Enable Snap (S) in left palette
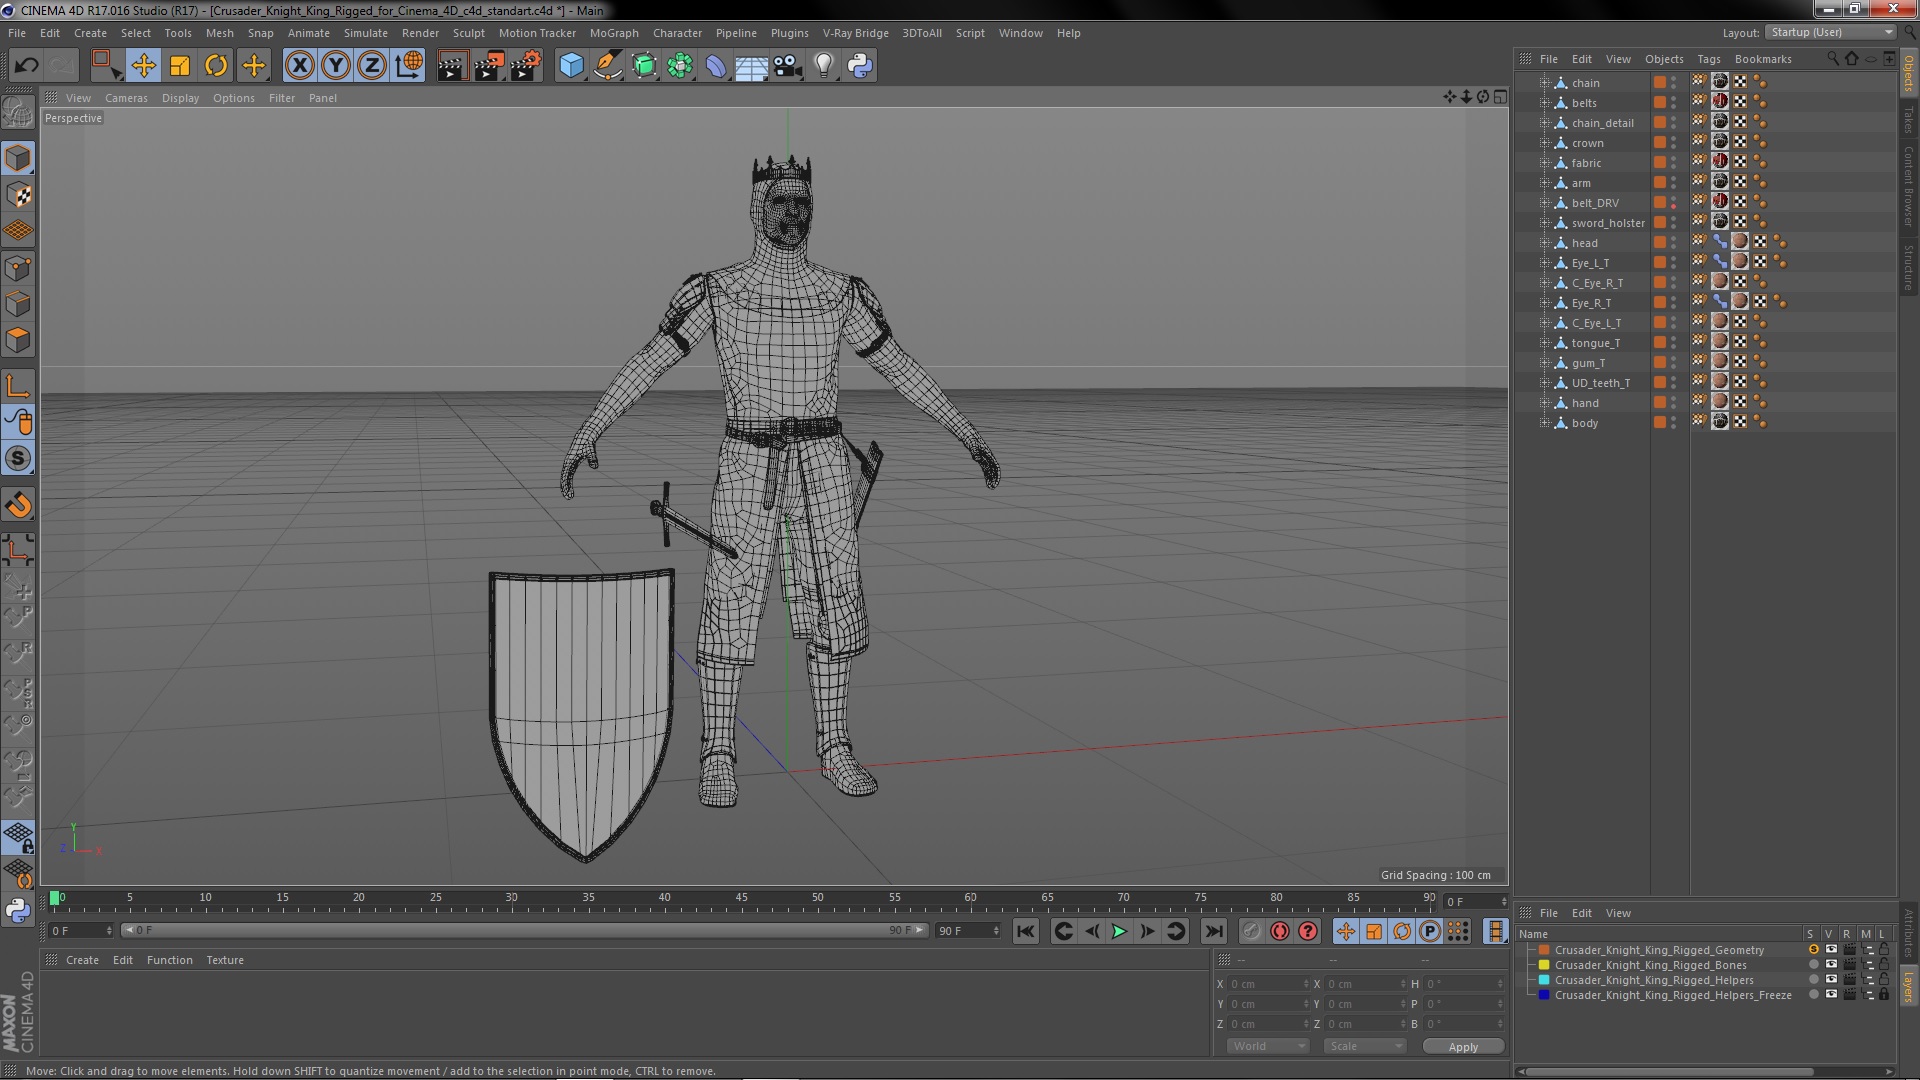Image resolution: width=1920 pixels, height=1080 pixels. coord(18,458)
